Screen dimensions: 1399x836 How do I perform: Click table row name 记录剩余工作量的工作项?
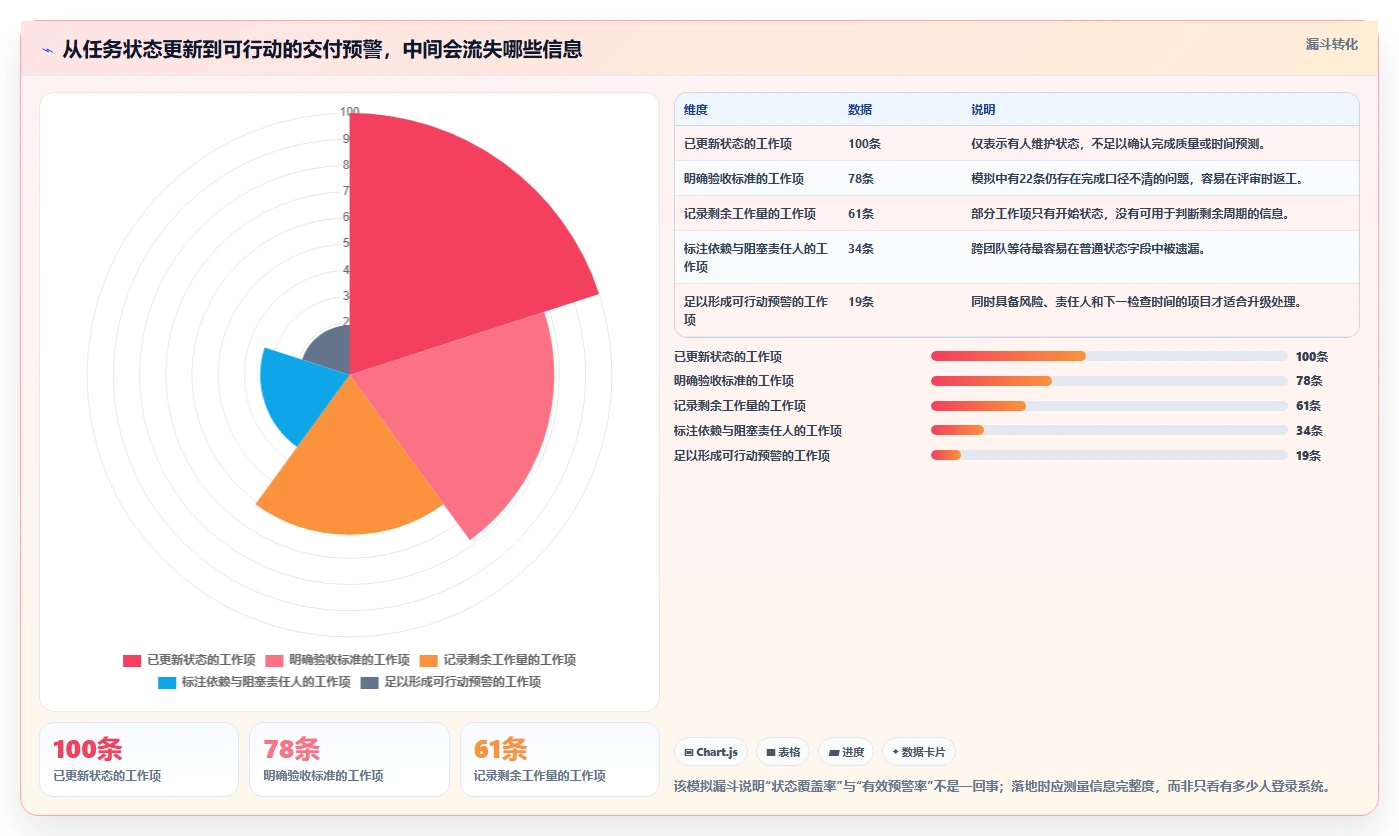point(750,214)
